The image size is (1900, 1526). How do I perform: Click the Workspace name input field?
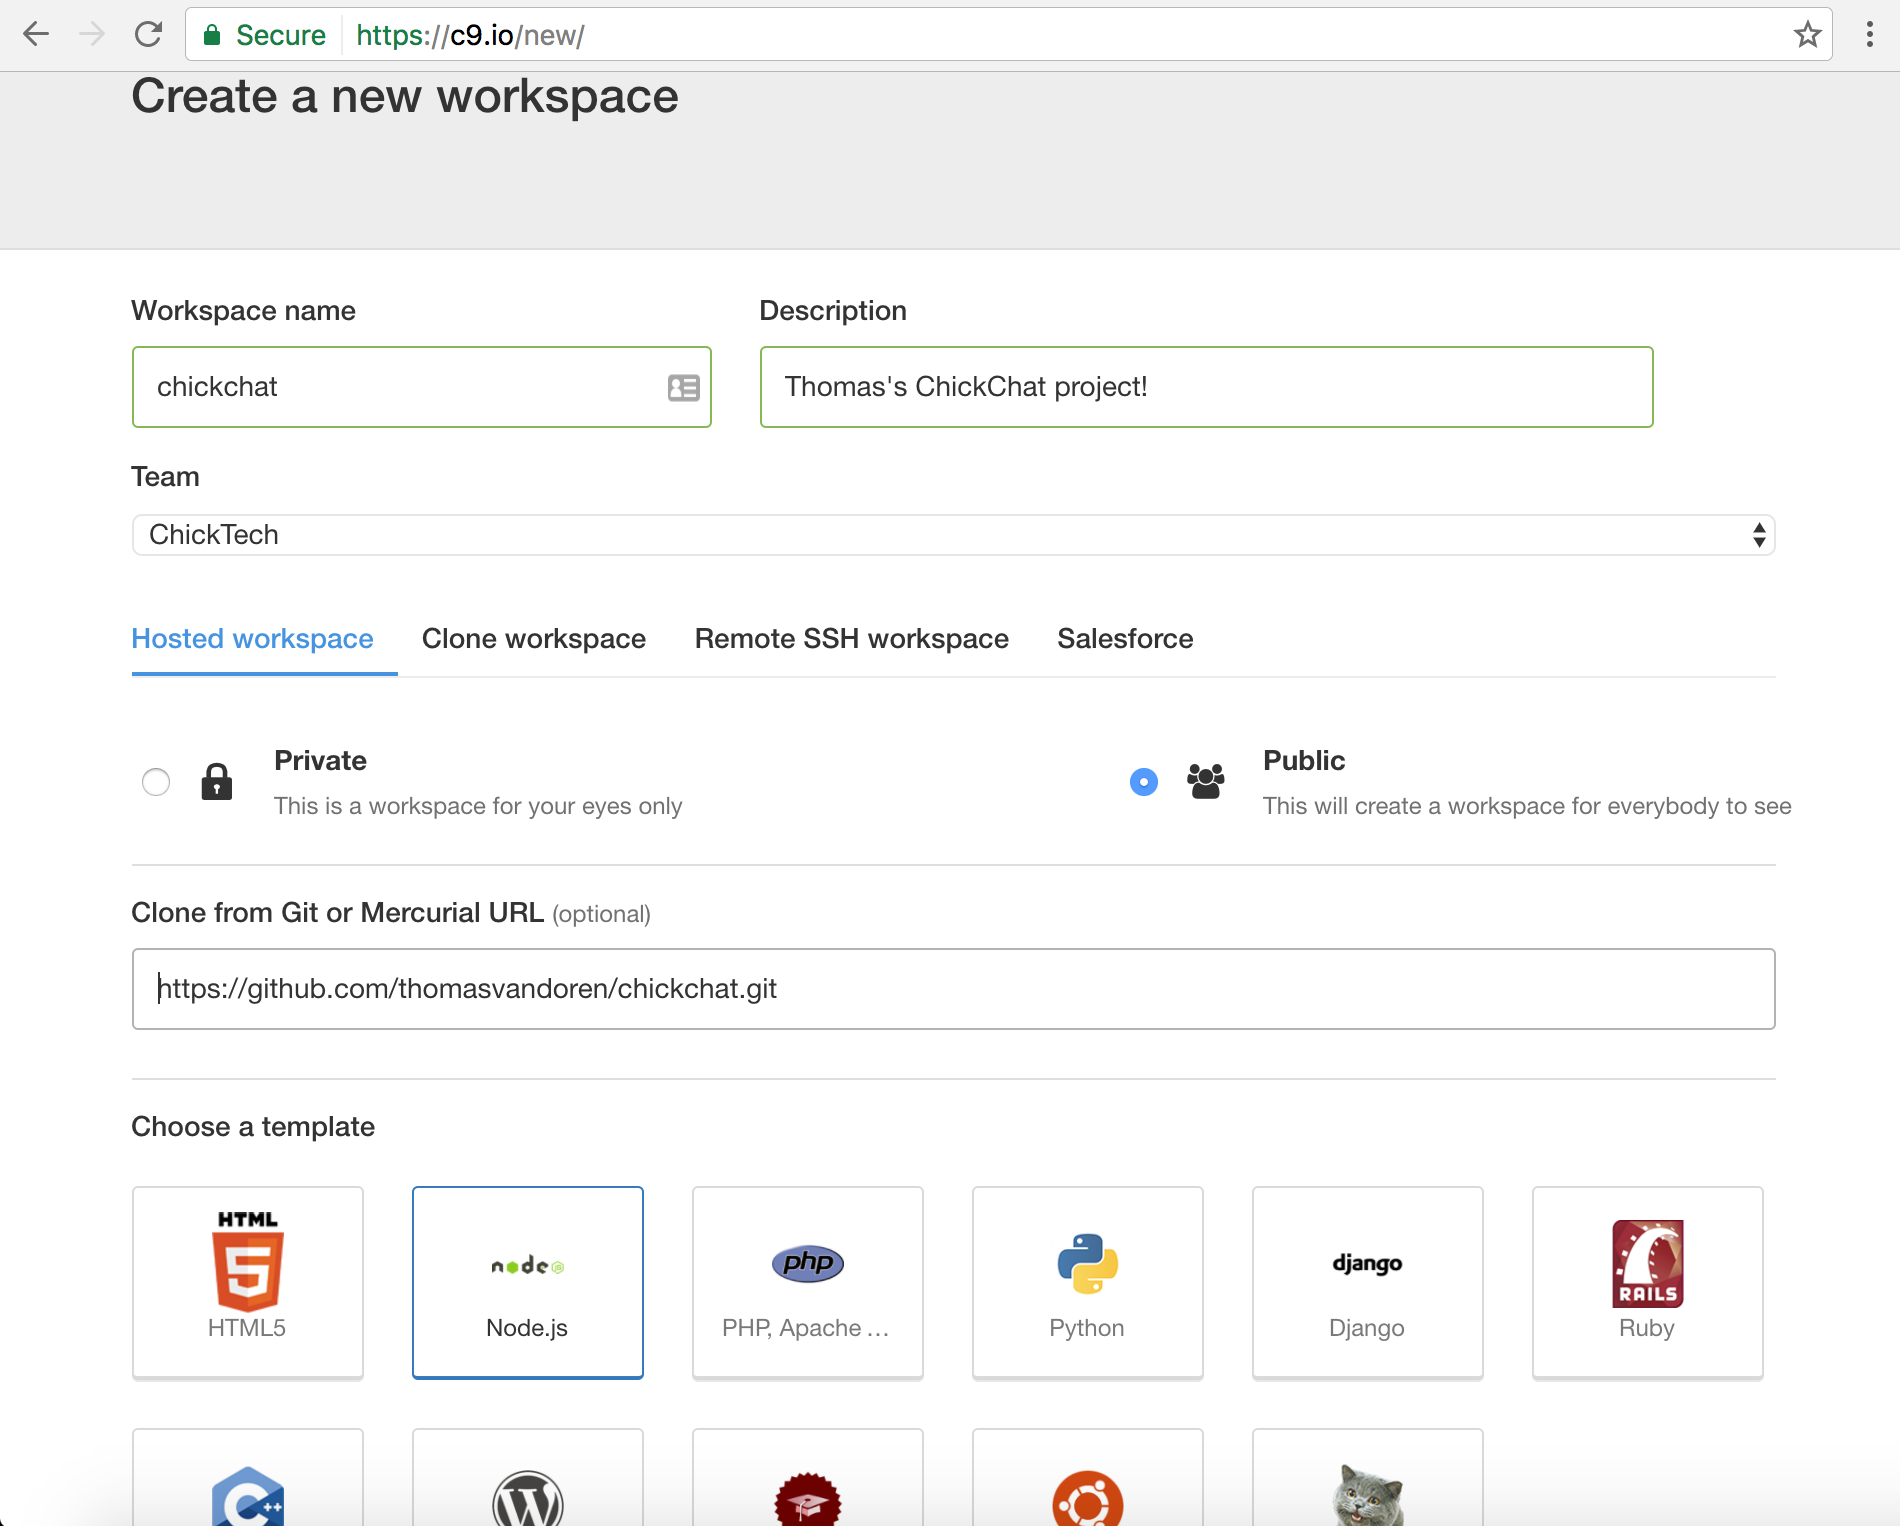(422, 387)
